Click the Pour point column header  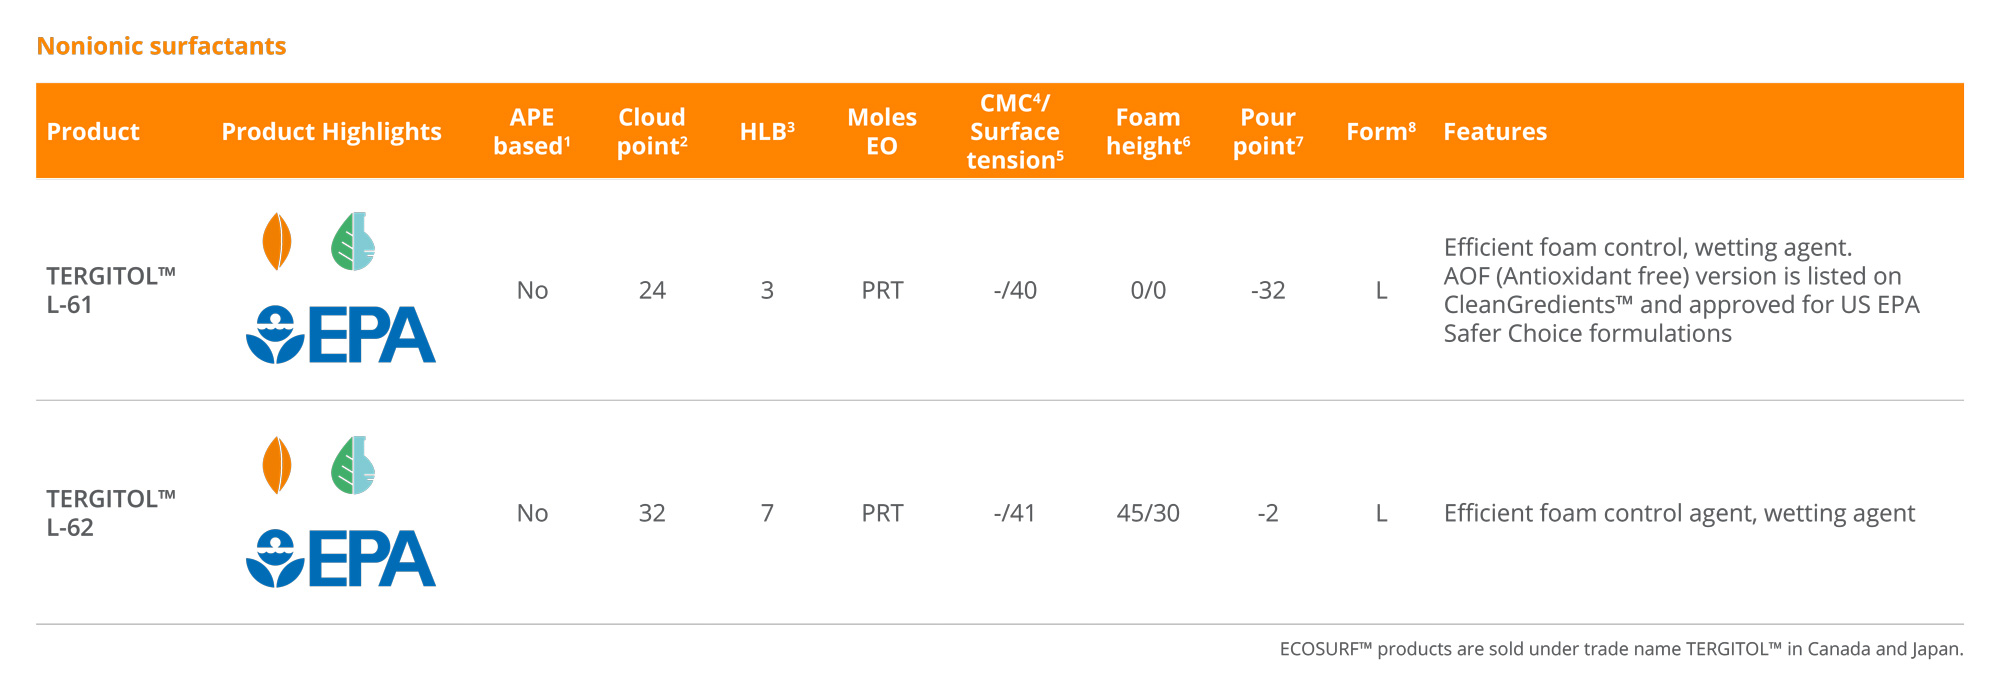(x=1268, y=131)
